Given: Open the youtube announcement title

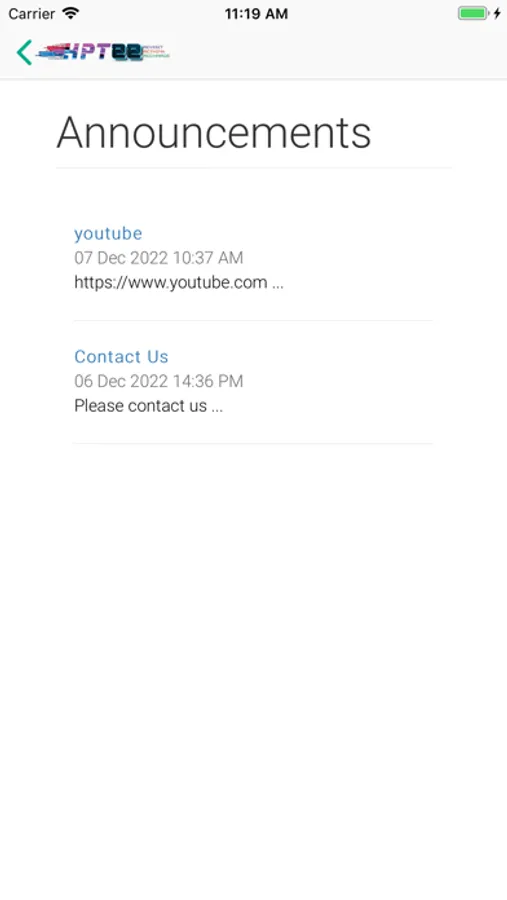Looking at the screenshot, I should pos(108,233).
